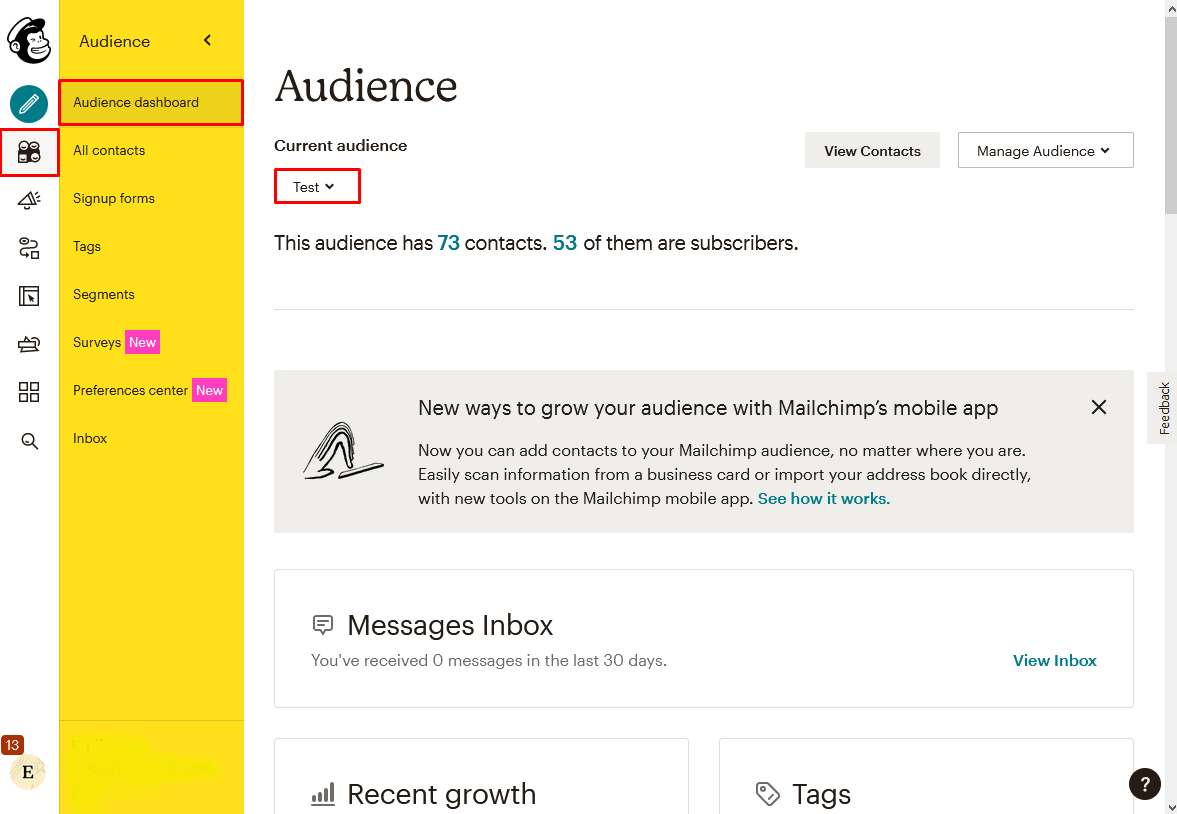Screen dimensions: 1177x814
Task: Open Signup forms page
Action: point(114,198)
